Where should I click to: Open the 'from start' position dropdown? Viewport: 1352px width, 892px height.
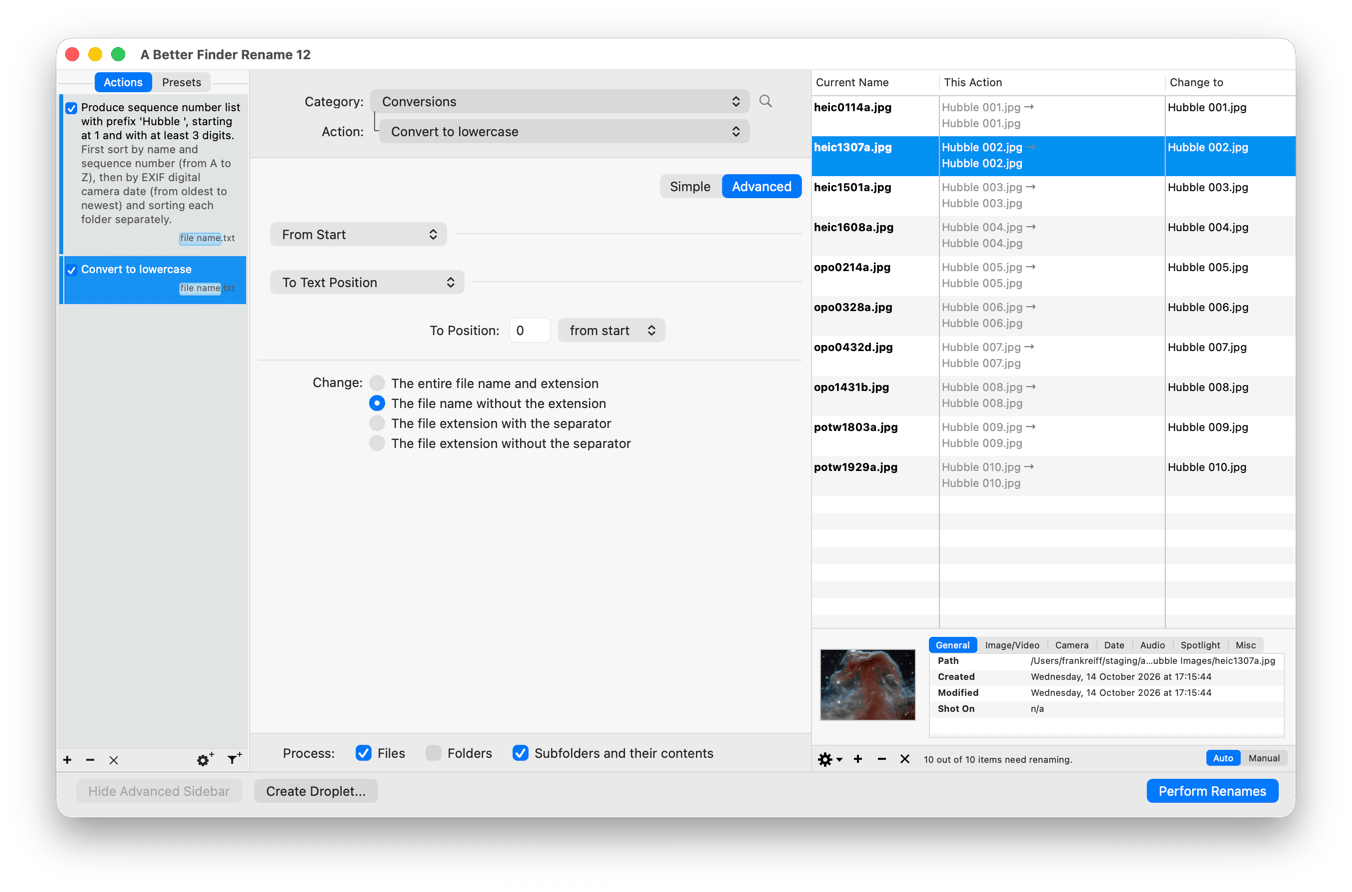(612, 330)
